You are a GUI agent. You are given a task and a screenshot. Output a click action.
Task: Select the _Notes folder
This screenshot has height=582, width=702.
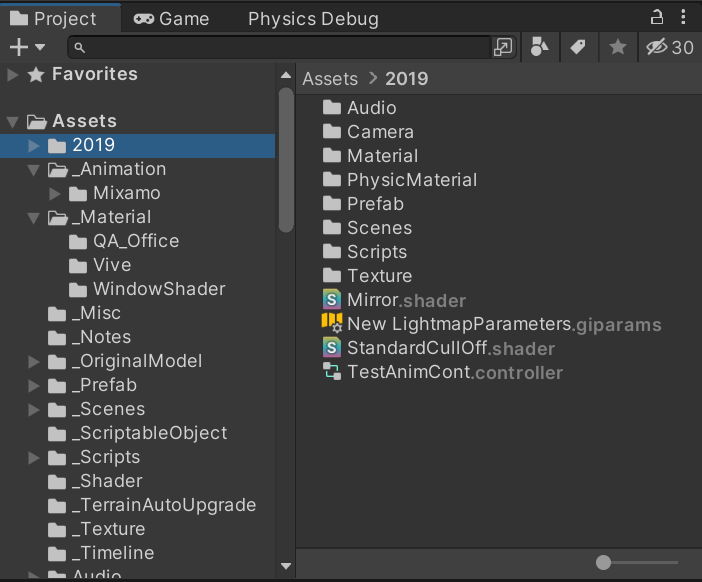pyautogui.click(x=90, y=338)
